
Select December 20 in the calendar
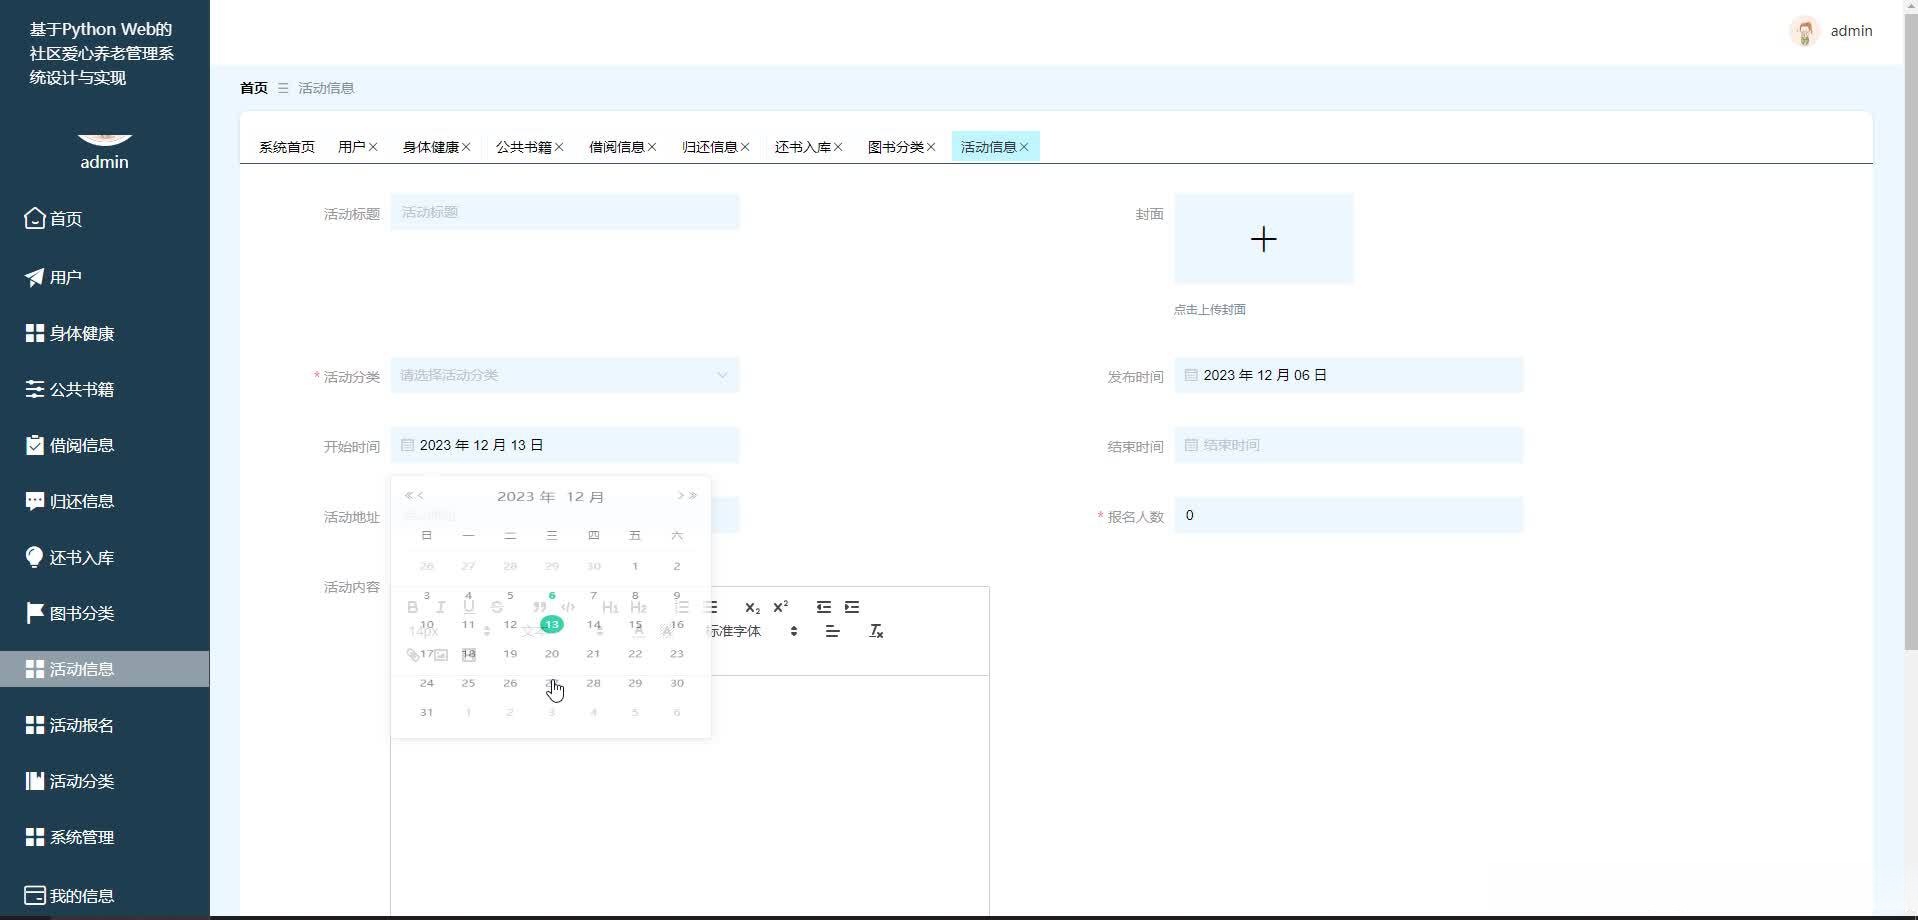(552, 653)
